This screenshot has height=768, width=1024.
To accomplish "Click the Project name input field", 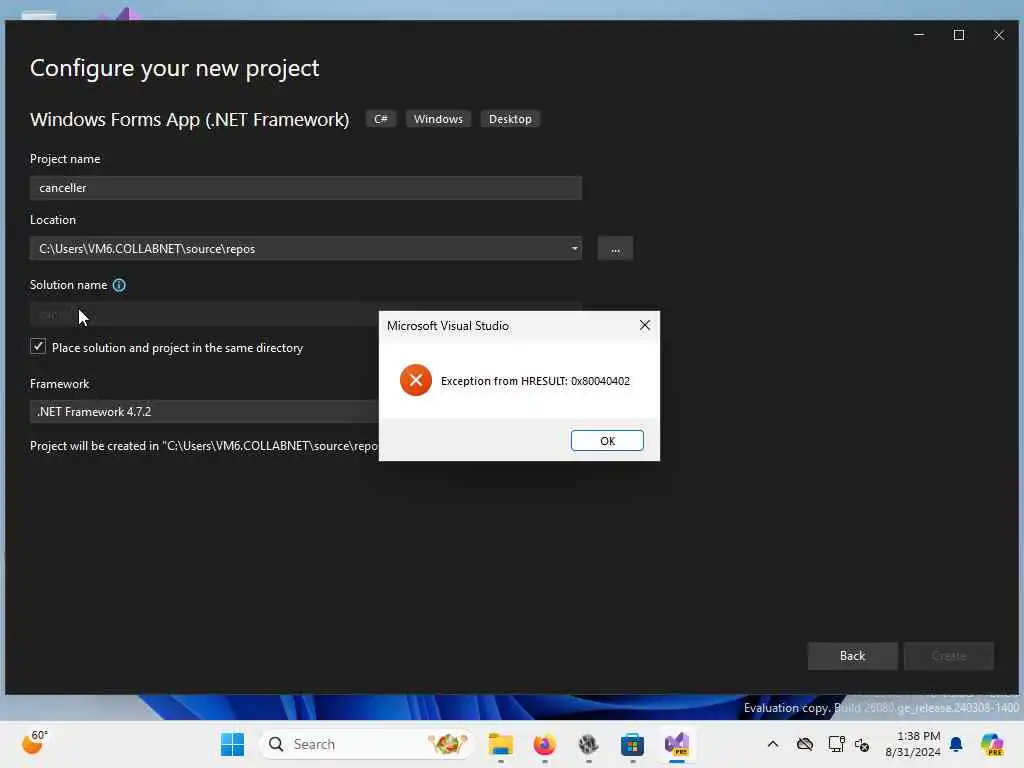I will [x=306, y=188].
